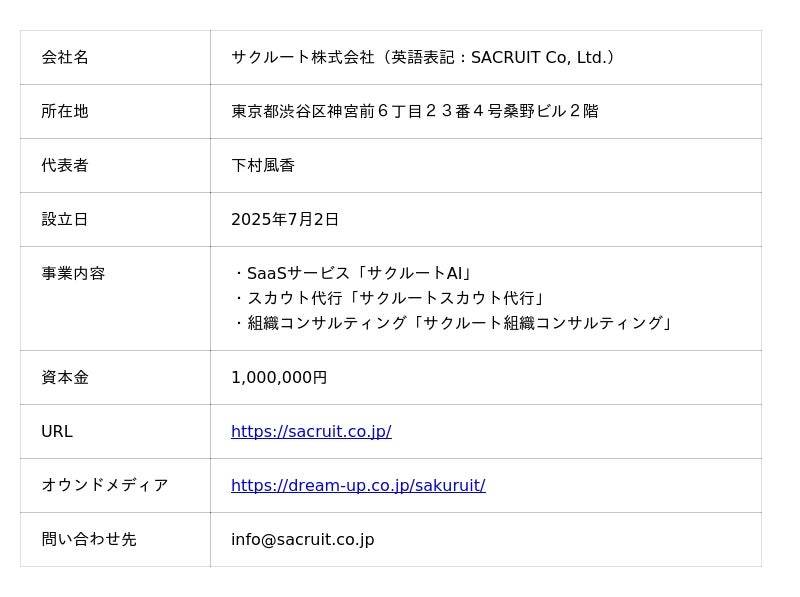This screenshot has width=800, height=597.
Task: Click the 事業内容 label cell
Action: 73,273
